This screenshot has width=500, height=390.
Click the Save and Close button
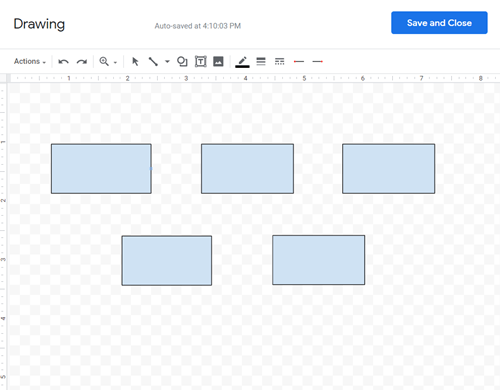pos(439,23)
